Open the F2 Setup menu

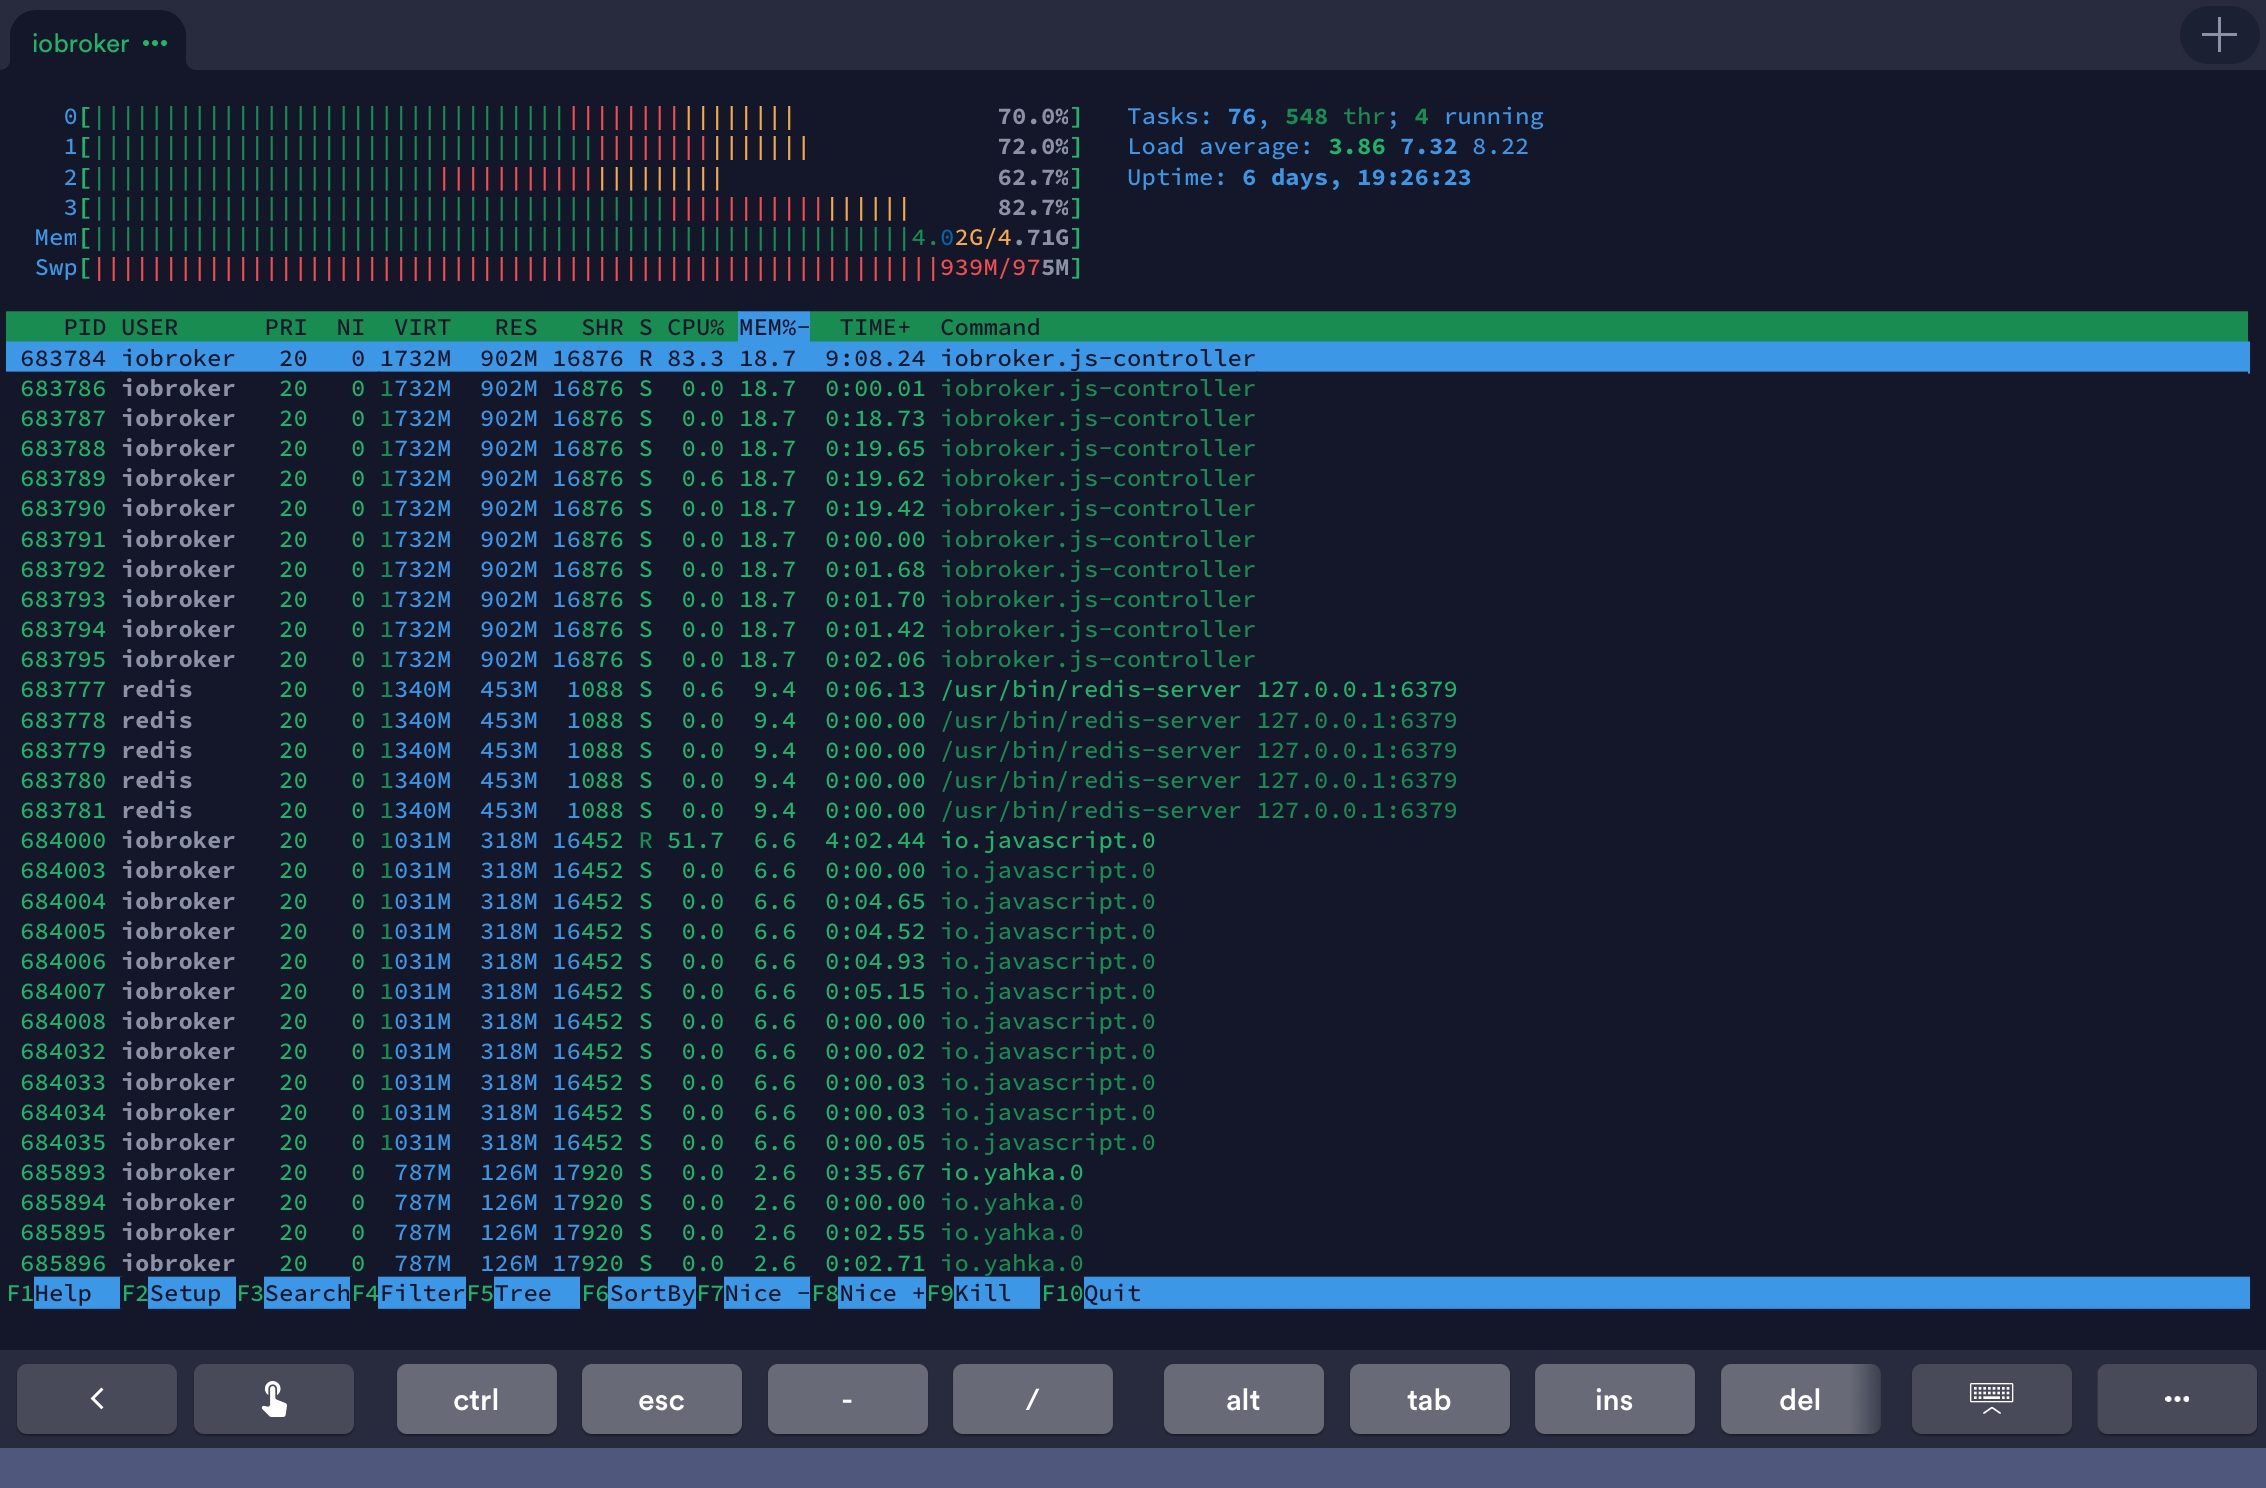(184, 1293)
